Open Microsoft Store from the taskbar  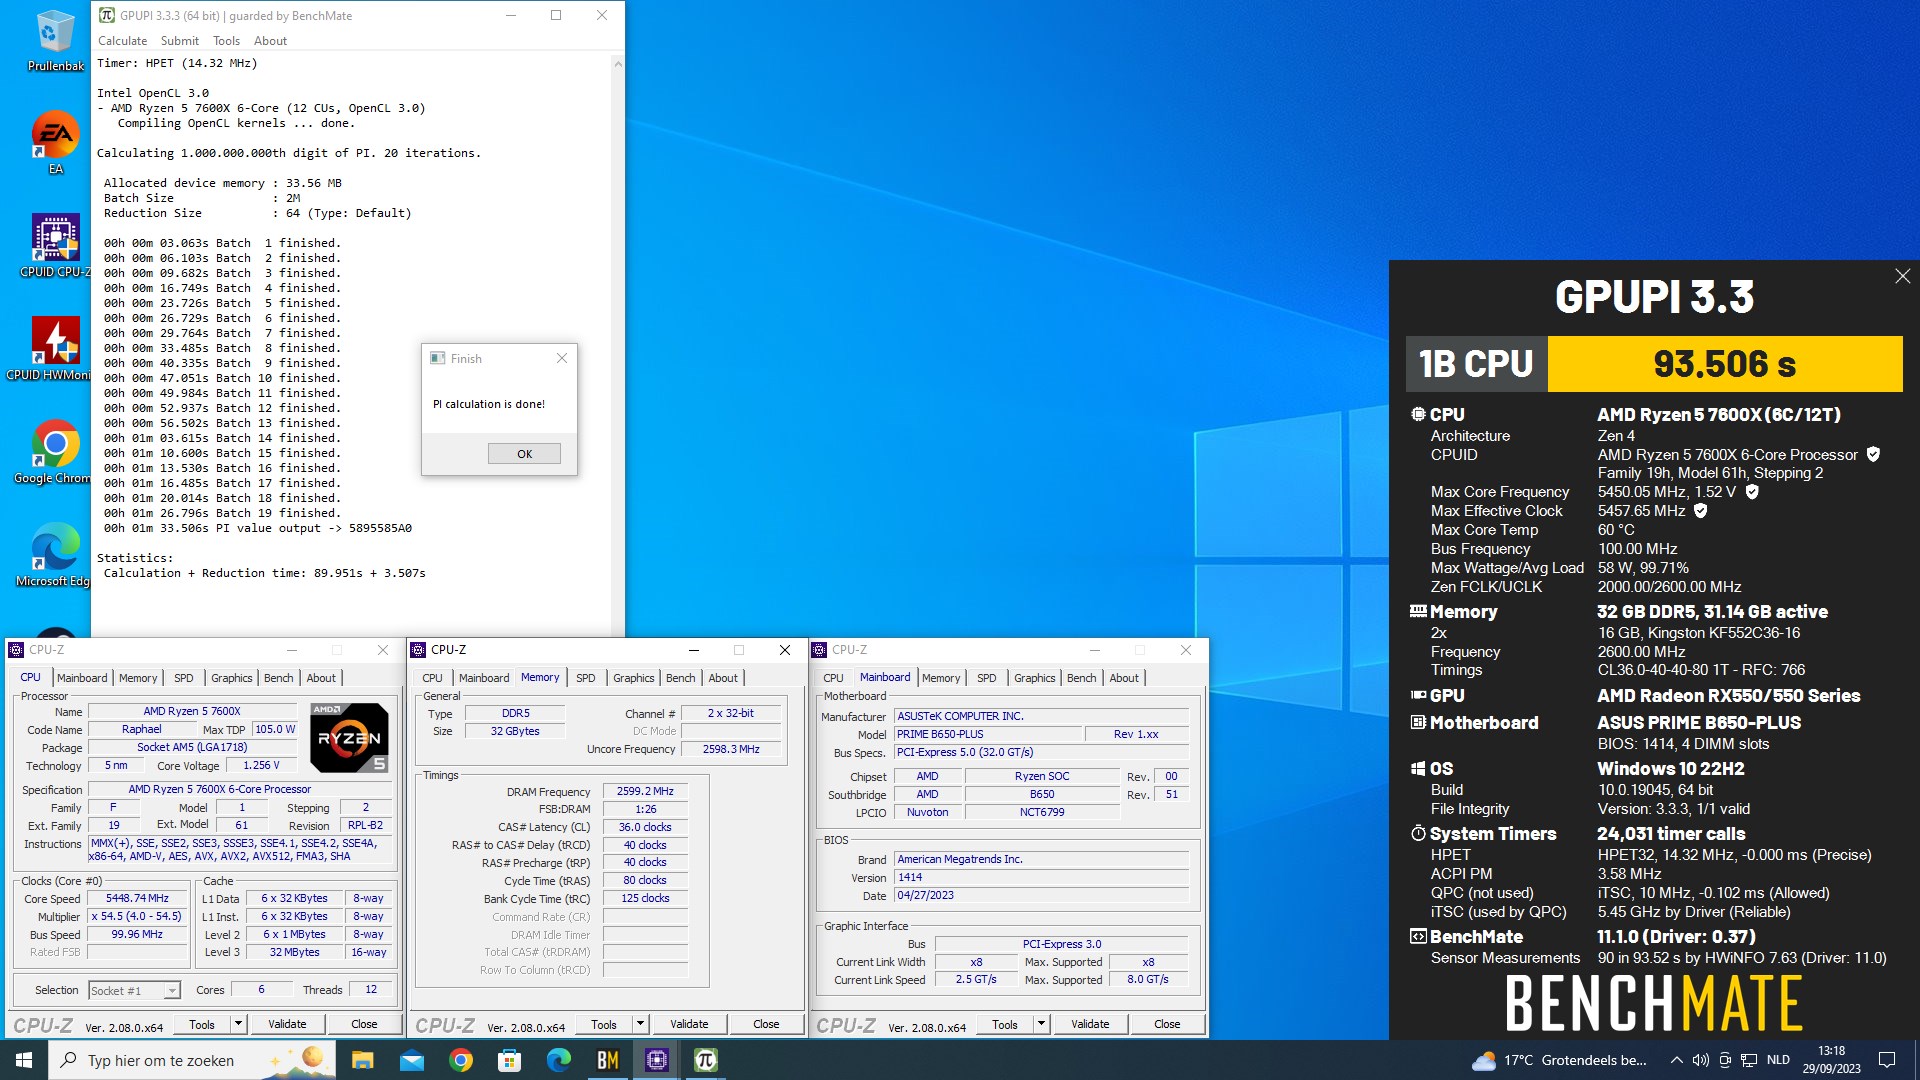point(509,1060)
